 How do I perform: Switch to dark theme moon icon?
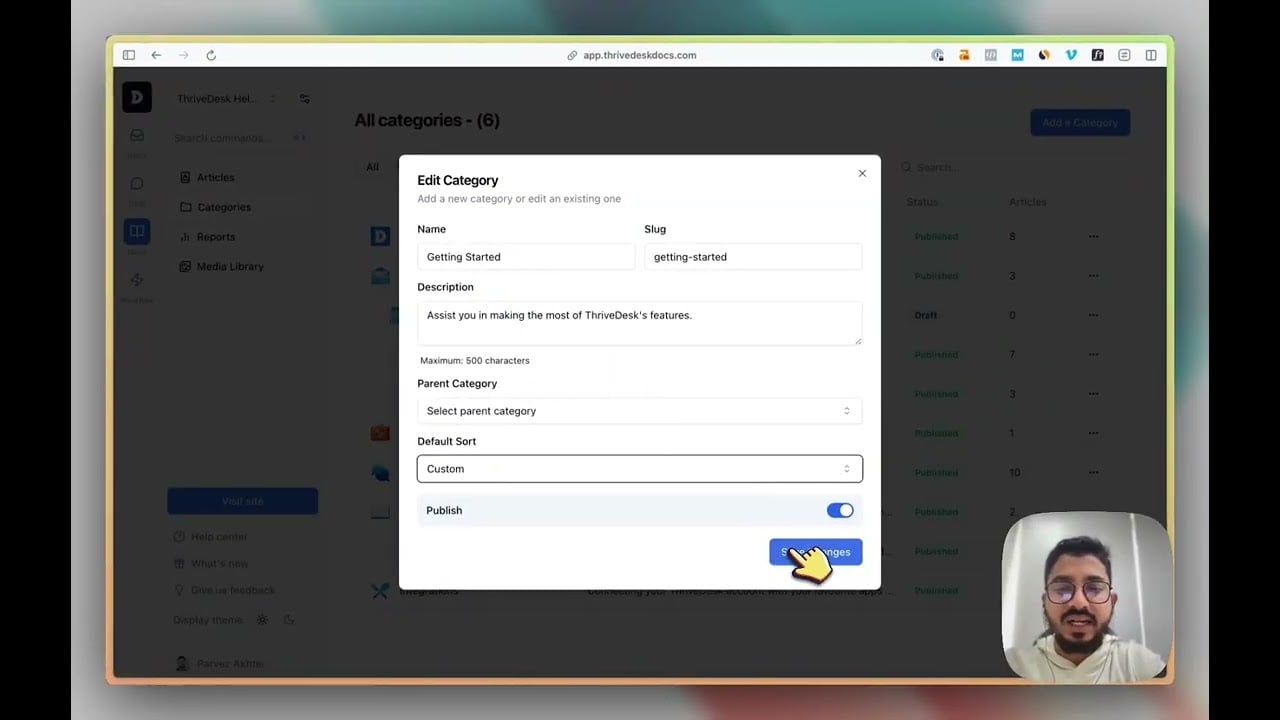(289, 620)
